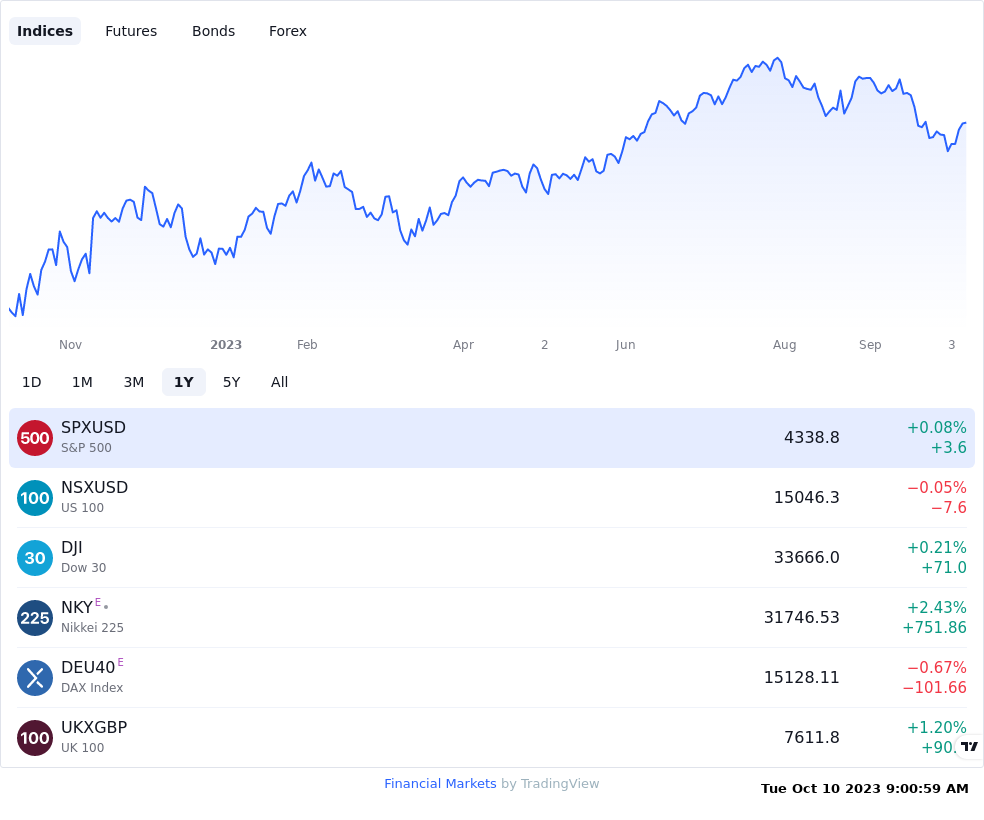The height and width of the screenshot is (820, 984).
Task: Click the Apr label on the chart axis
Action: pos(463,345)
